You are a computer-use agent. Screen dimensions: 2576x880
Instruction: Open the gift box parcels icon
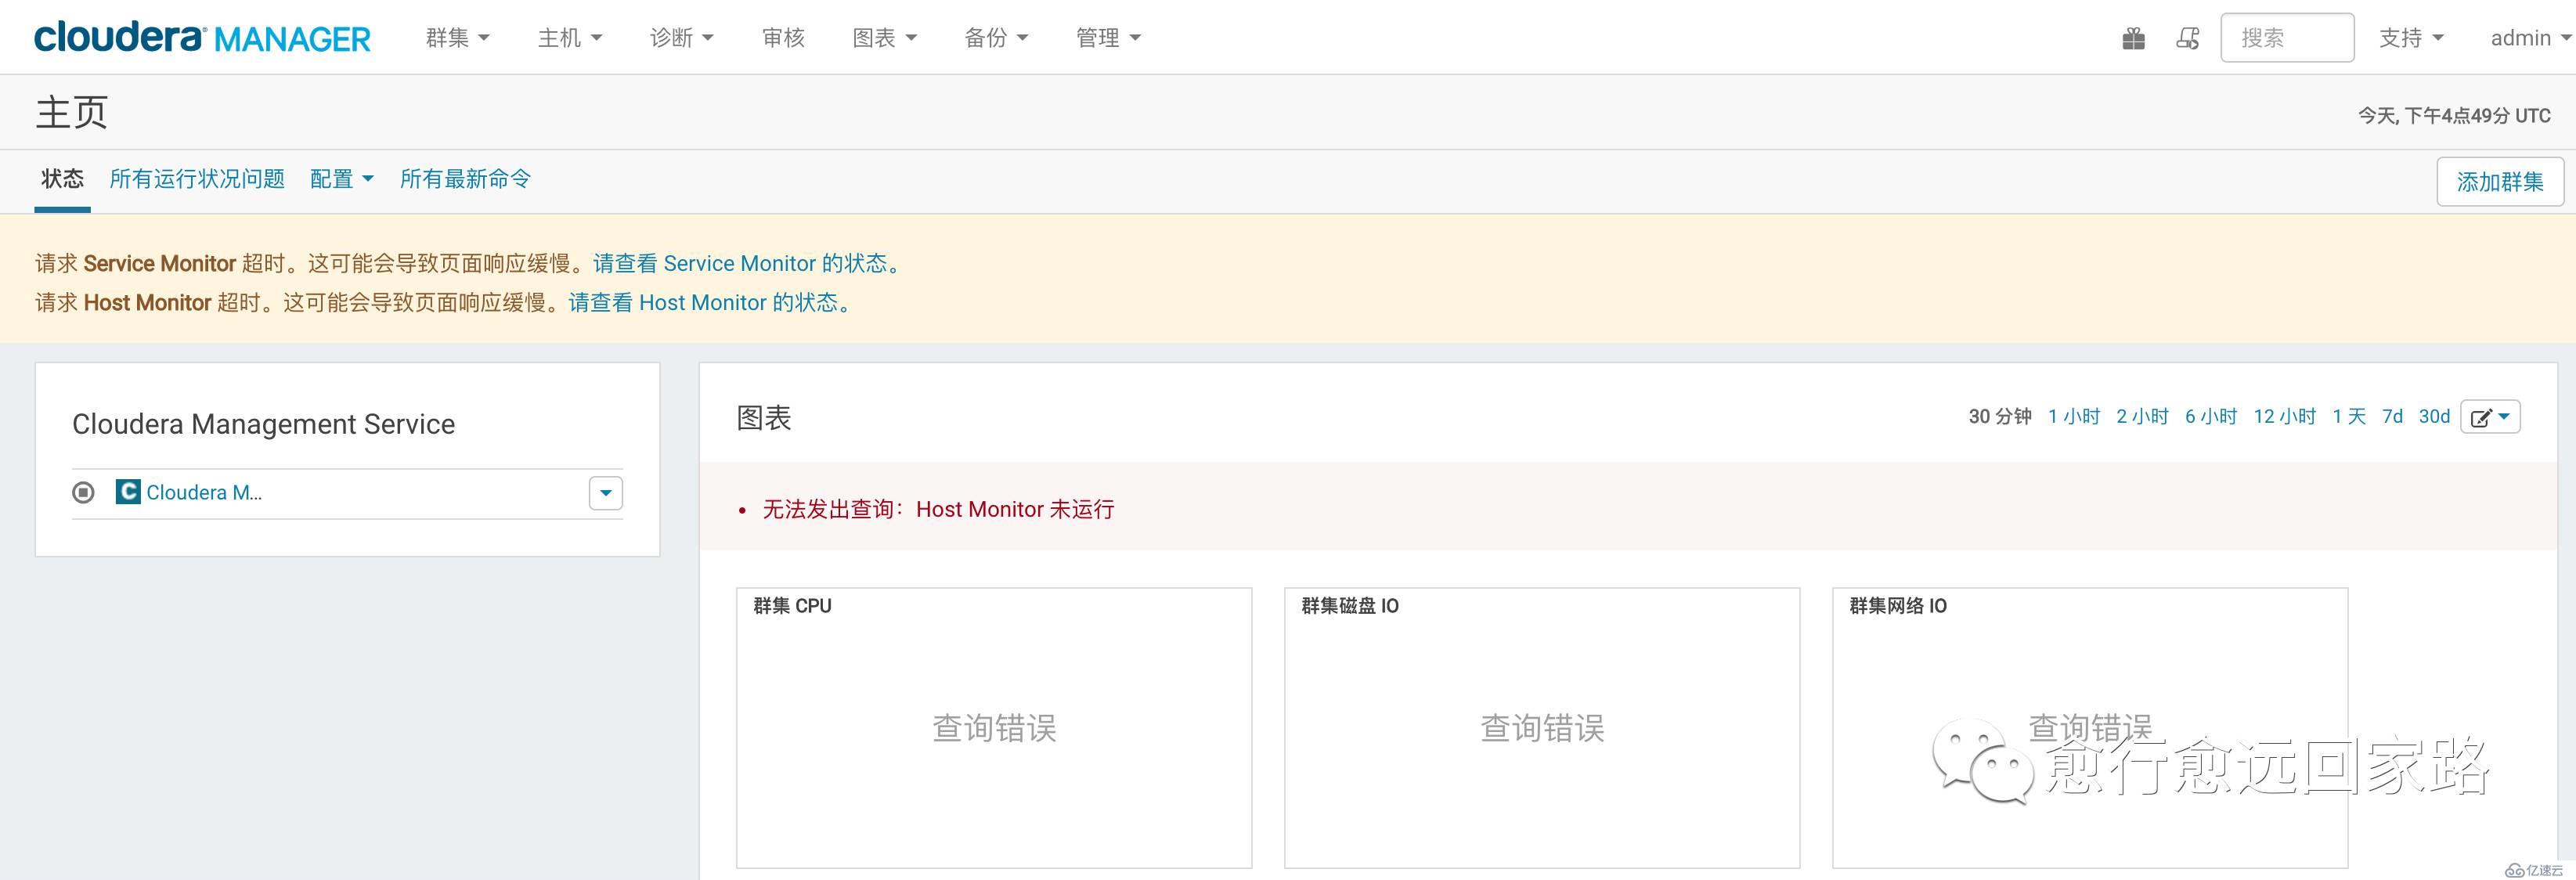(x=2133, y=38)
